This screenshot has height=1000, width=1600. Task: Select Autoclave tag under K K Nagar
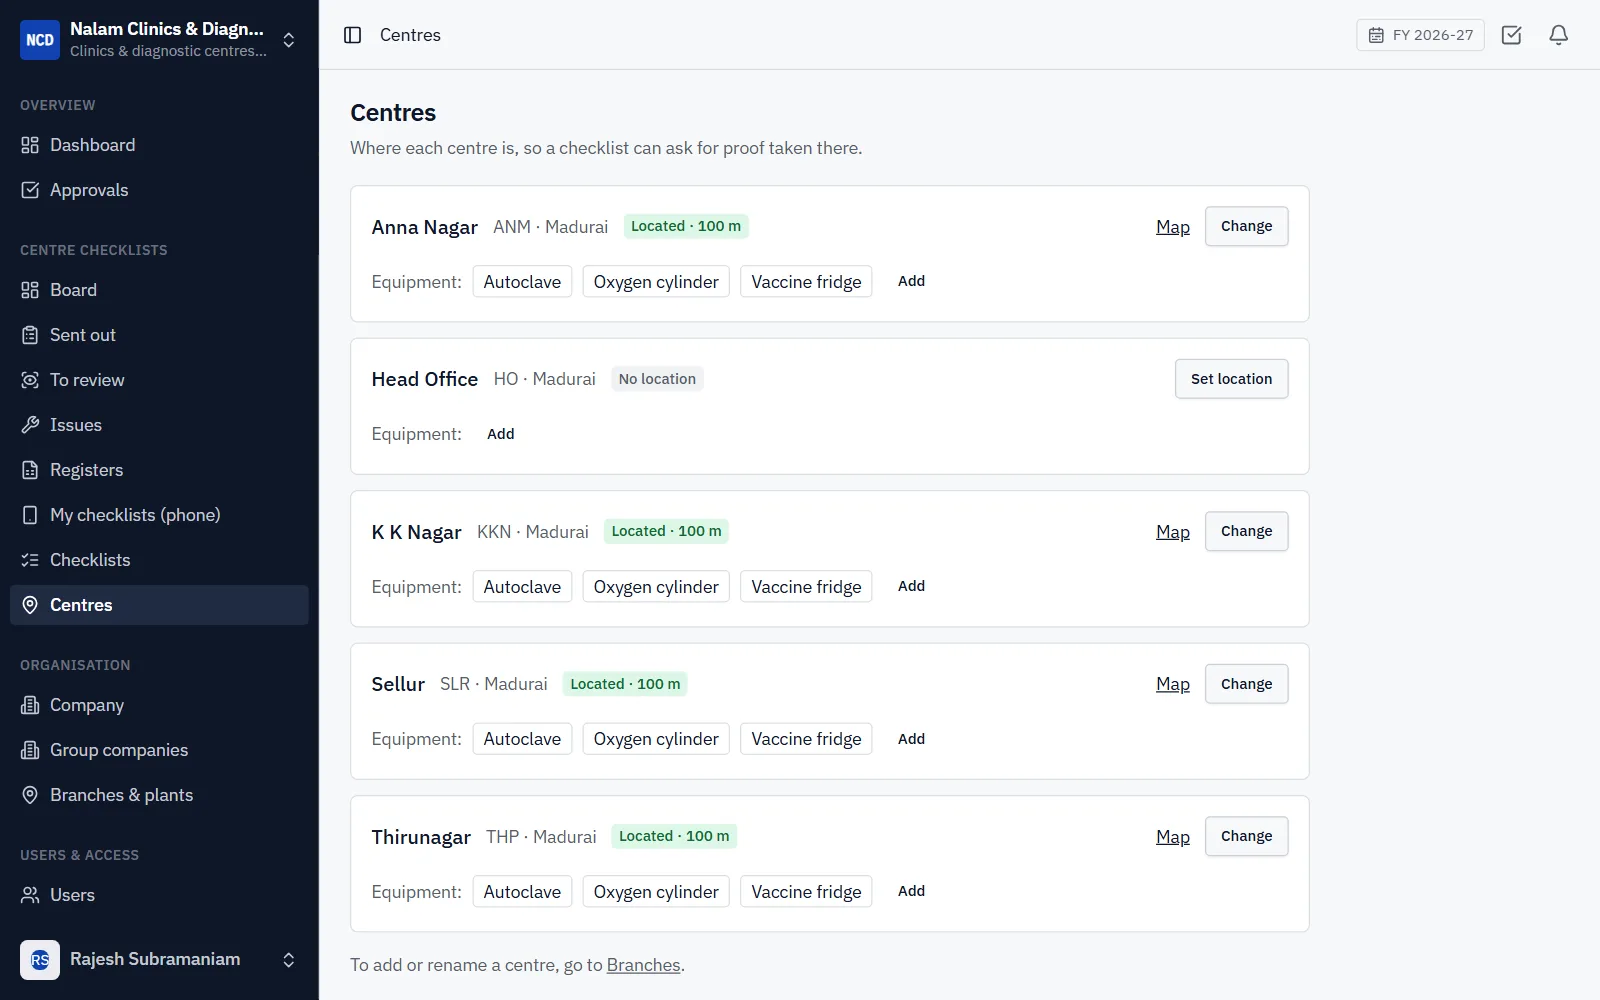point(522,587)
